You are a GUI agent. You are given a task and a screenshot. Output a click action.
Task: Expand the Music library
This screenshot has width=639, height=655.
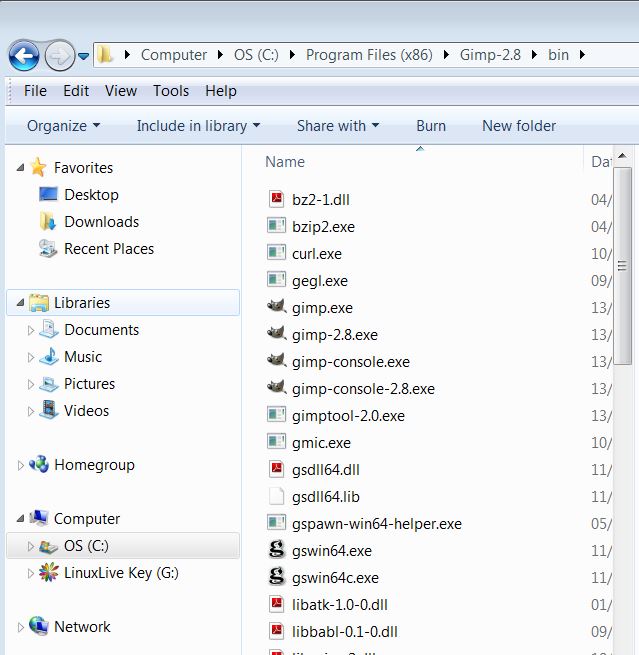point(30,358)
